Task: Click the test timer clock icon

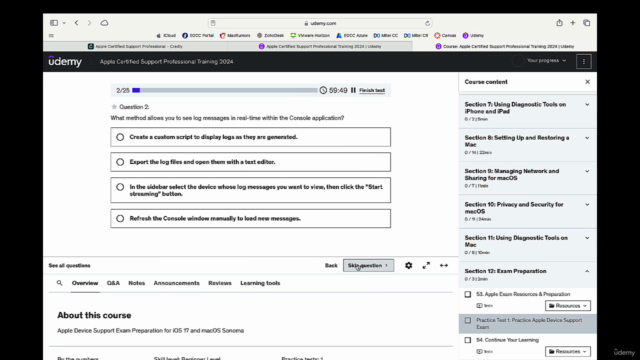Action: pyautogui.click(x=323, y=90)
